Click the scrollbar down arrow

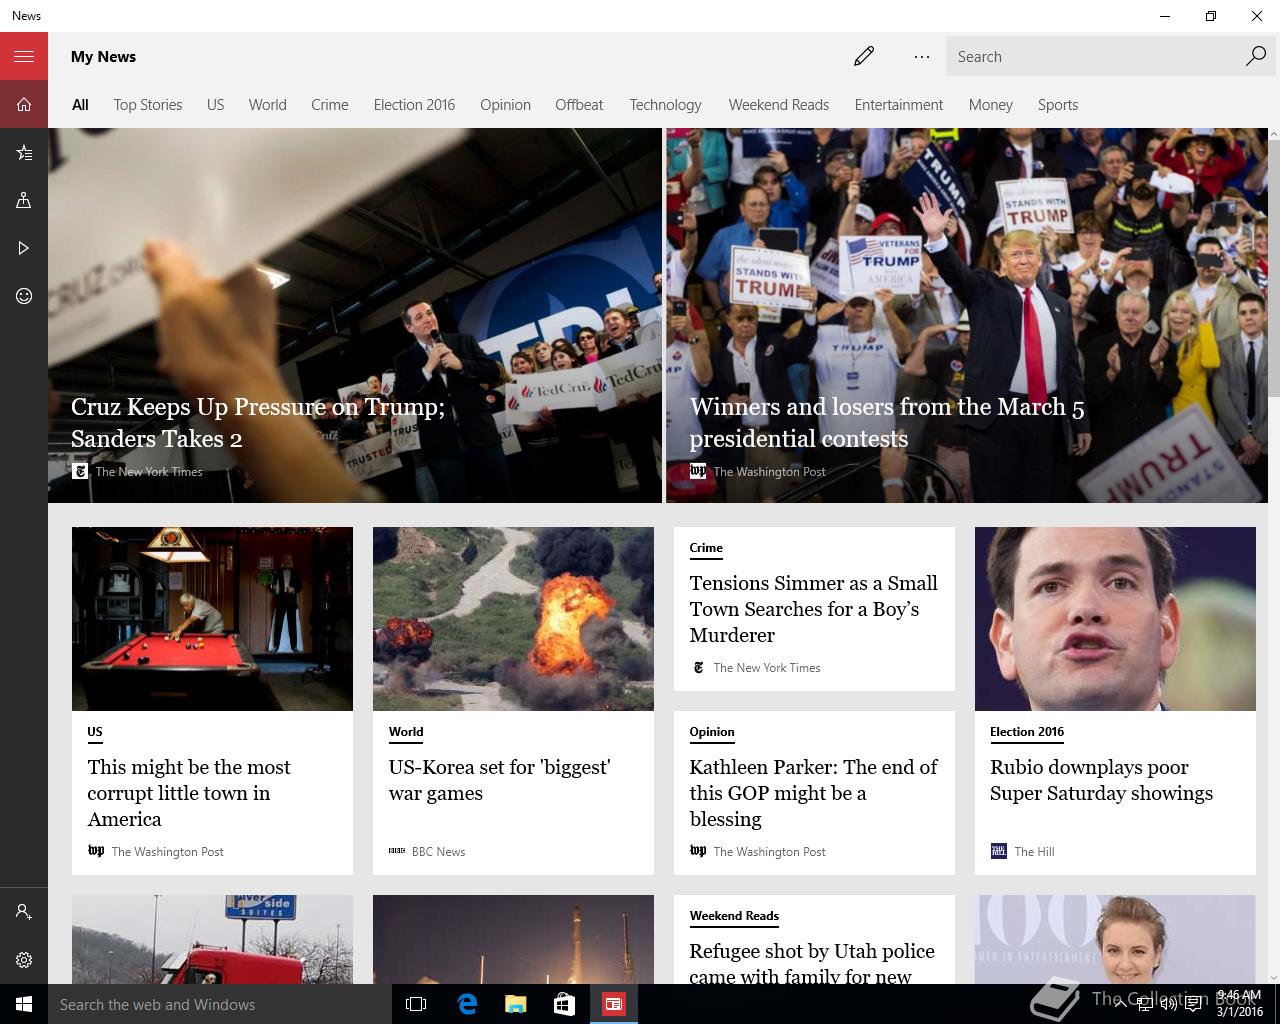click(x=1274, y=977)
